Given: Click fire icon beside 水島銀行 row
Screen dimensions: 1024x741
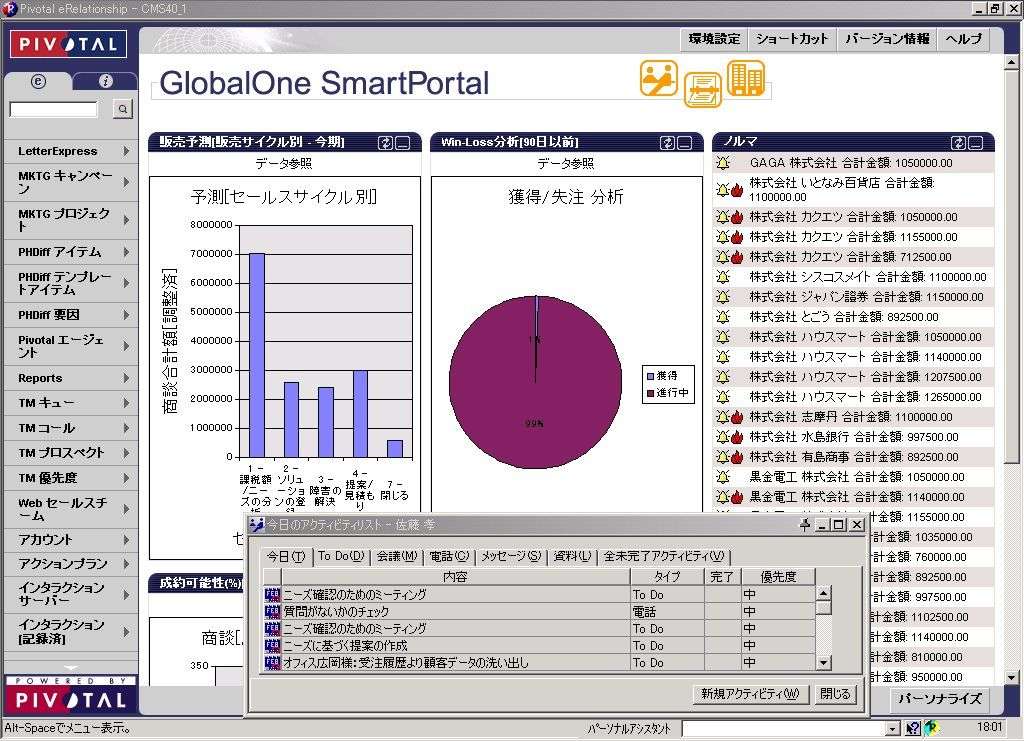Looking at the screenshot, I should (737, 437).
